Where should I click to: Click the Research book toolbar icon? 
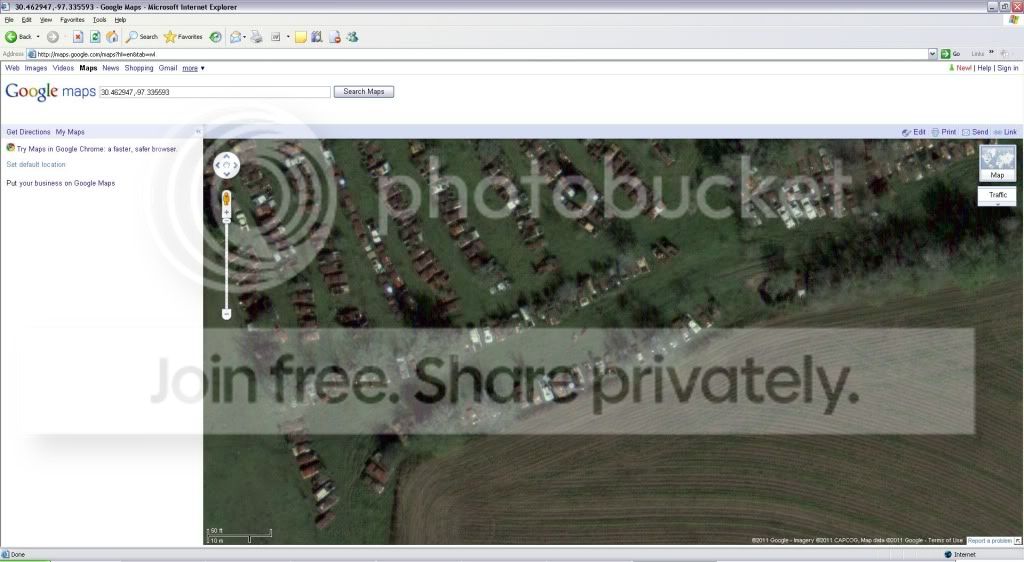click(317, 37)
